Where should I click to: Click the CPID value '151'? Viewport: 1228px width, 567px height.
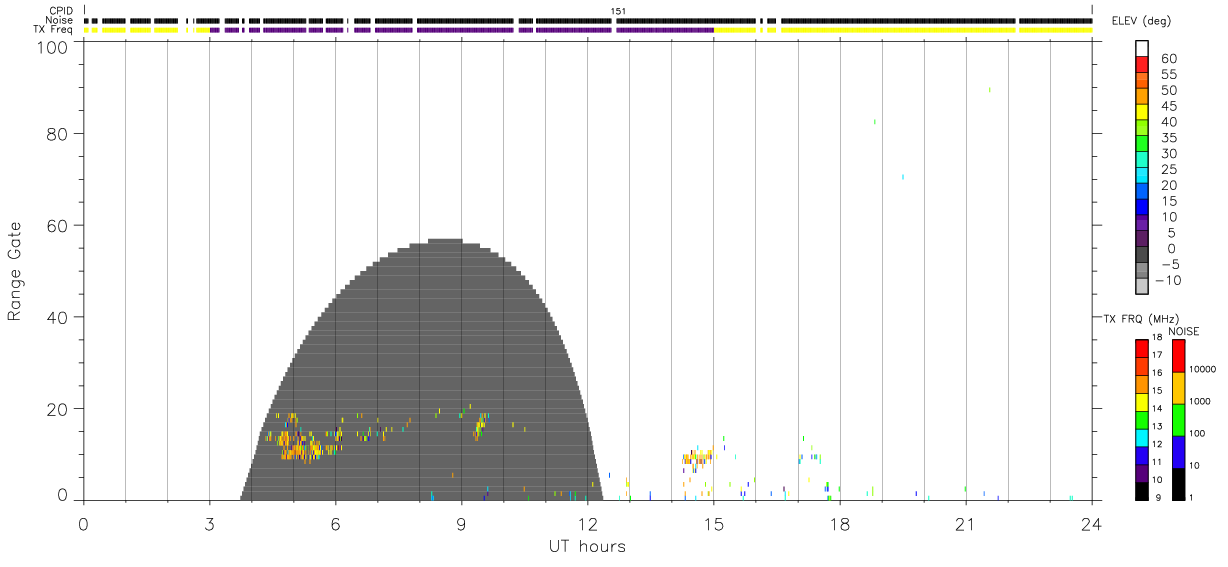point(619,11)
